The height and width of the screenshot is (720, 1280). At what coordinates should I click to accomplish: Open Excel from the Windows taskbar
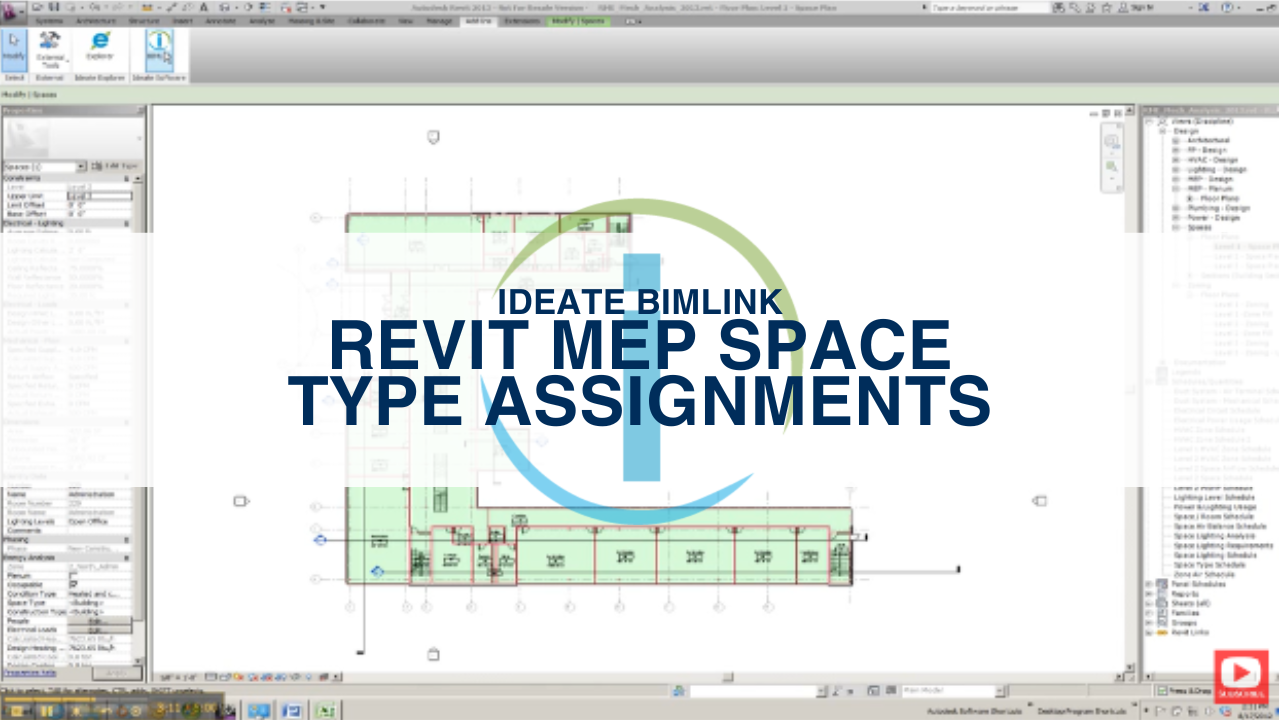(x=323, y=710)
